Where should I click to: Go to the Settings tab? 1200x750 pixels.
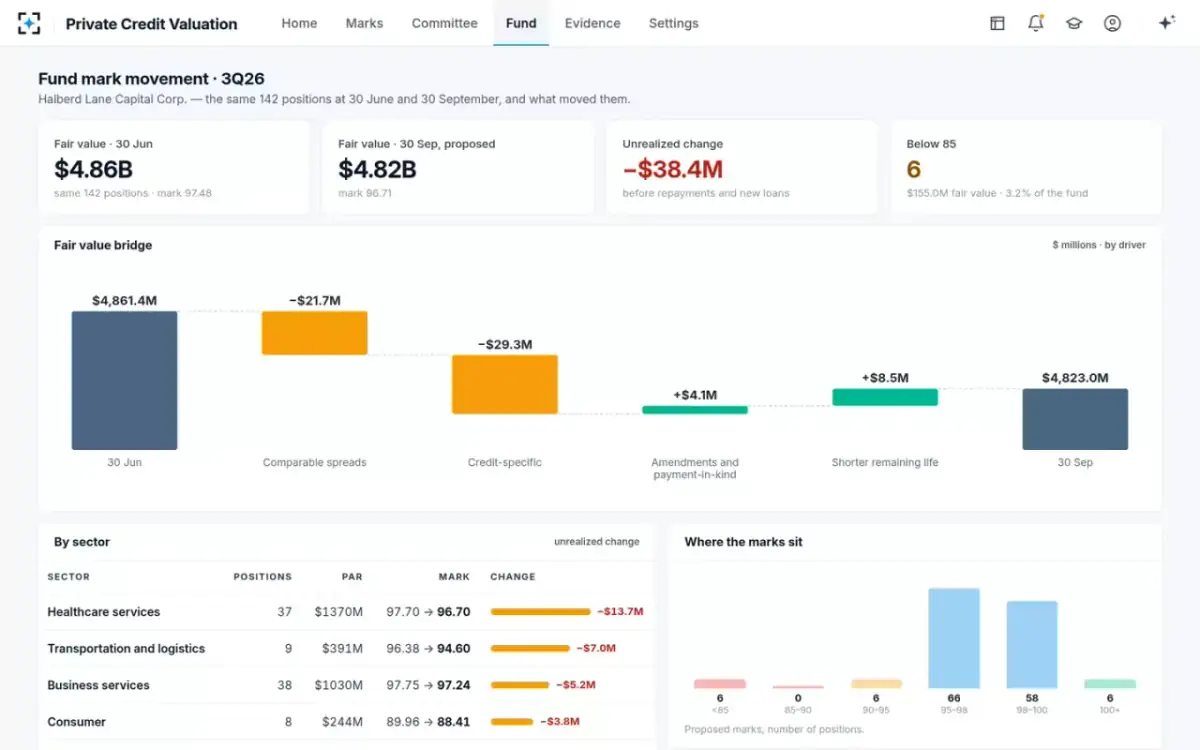[673, 23]
